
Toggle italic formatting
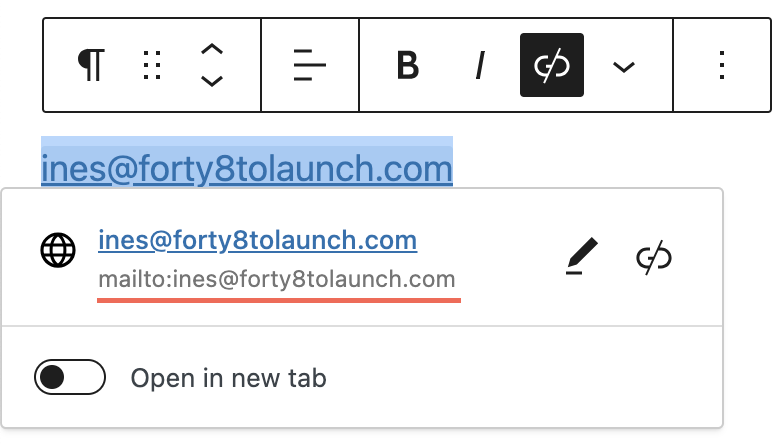click(480, 66)
